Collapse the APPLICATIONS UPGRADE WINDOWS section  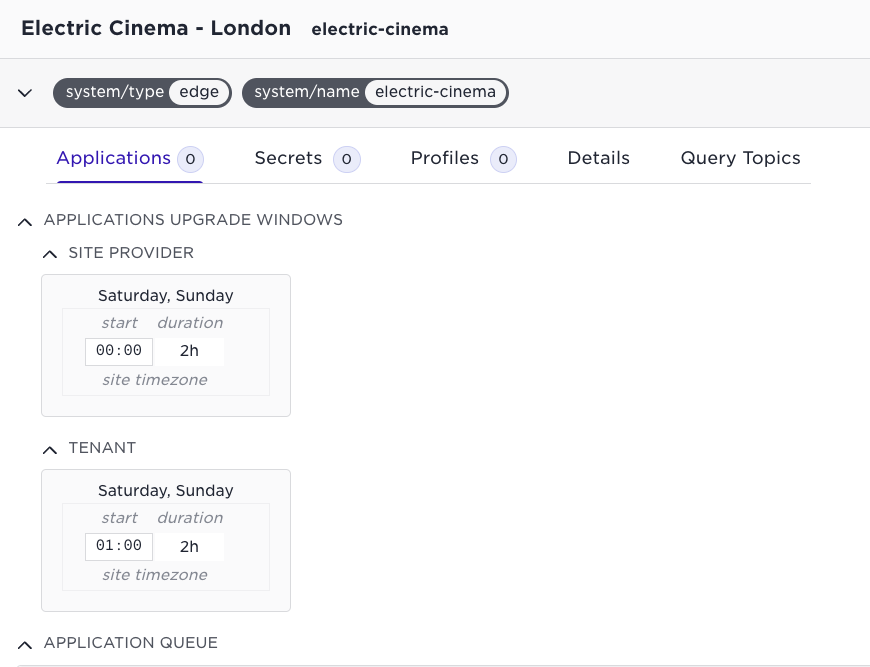(x=24, y=221)
